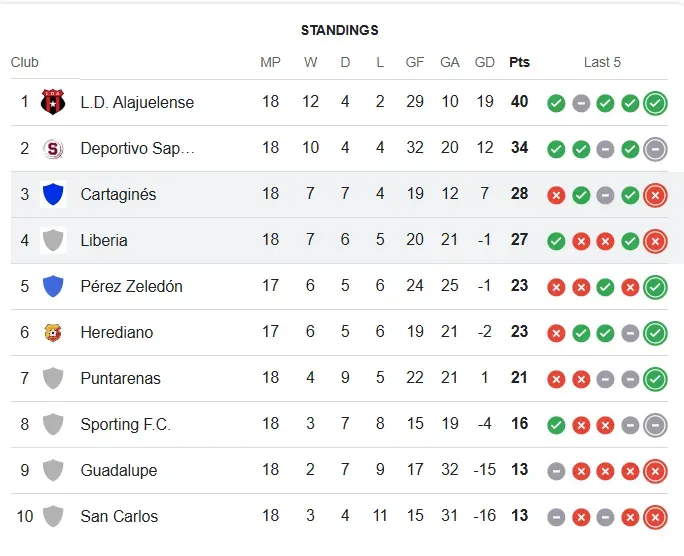Click the Last 5 column header
This screenshot has width=684, height=556.
(602, 62)
